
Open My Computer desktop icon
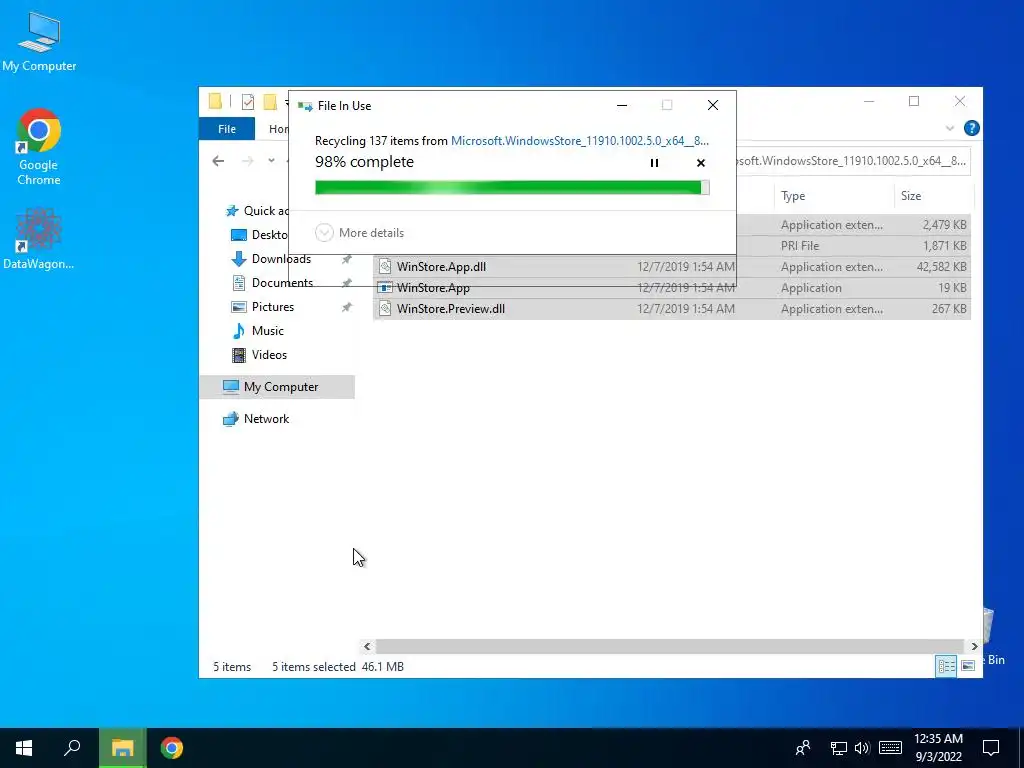click(x=39, y=42)
